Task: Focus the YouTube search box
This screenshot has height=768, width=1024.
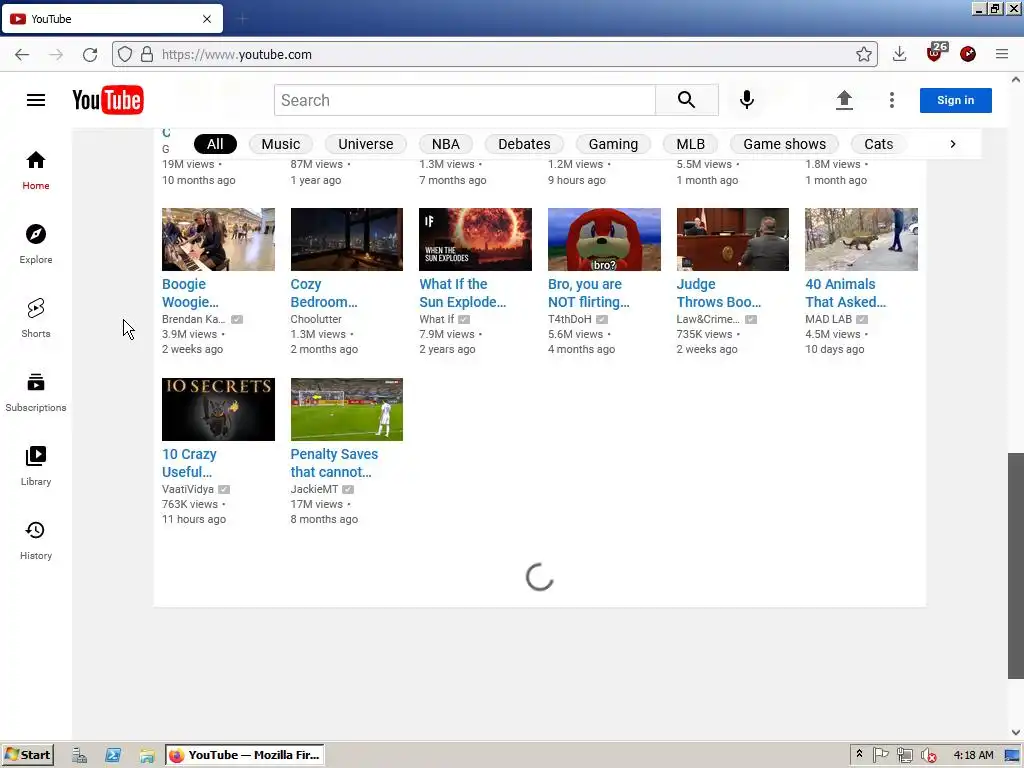Action: [464, 100]
